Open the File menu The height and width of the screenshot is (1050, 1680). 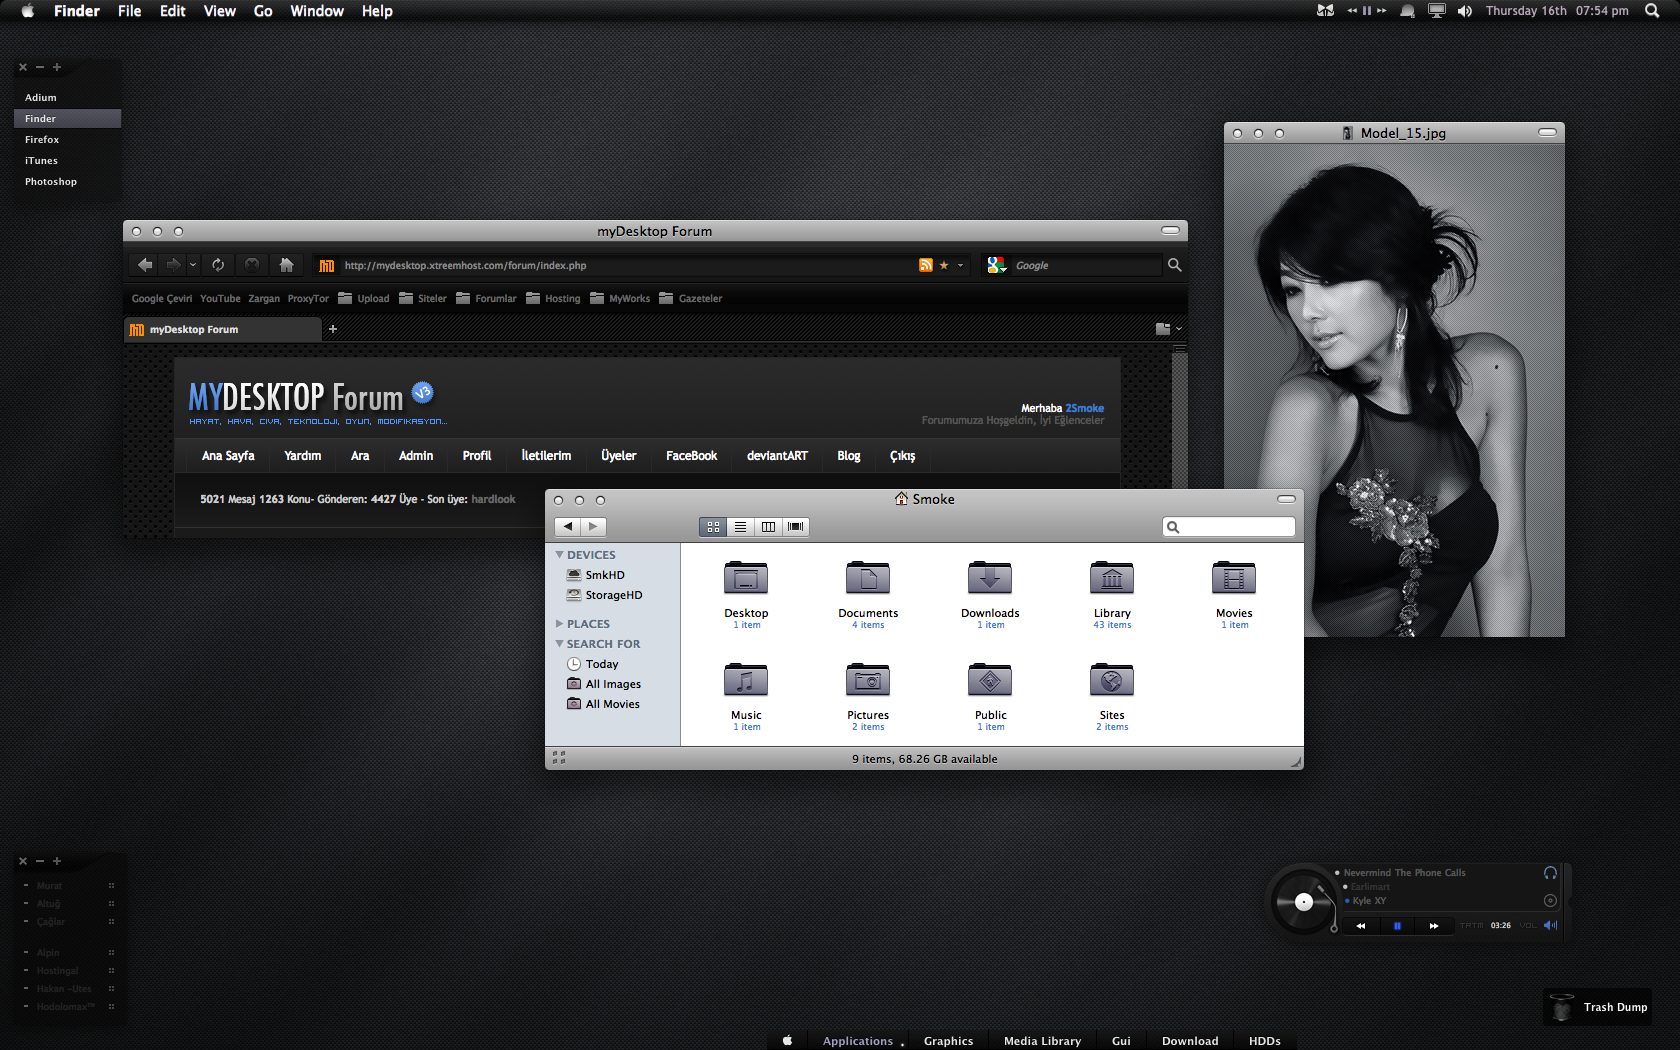tap(129, 11)
